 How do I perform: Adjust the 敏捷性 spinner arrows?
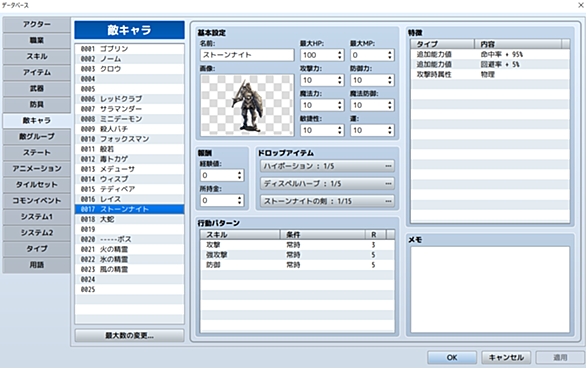339,130
